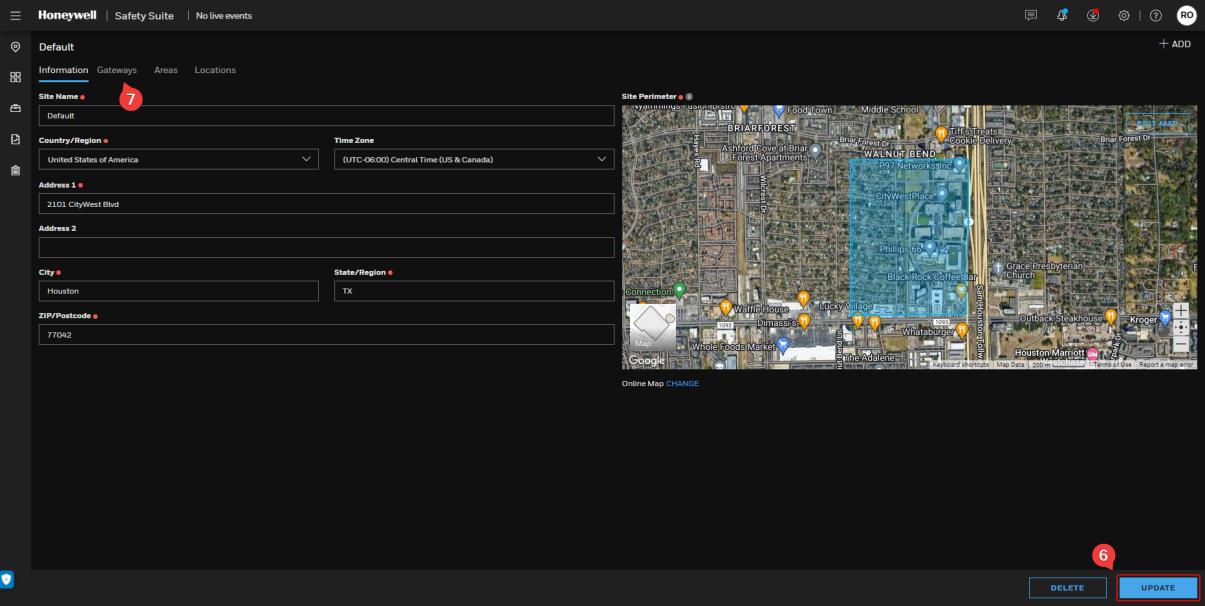This screenshot has height=606, width=1205.
Task: Switch to Map view thumbnail
Action: pyautogui.click(x=652, y=327)
